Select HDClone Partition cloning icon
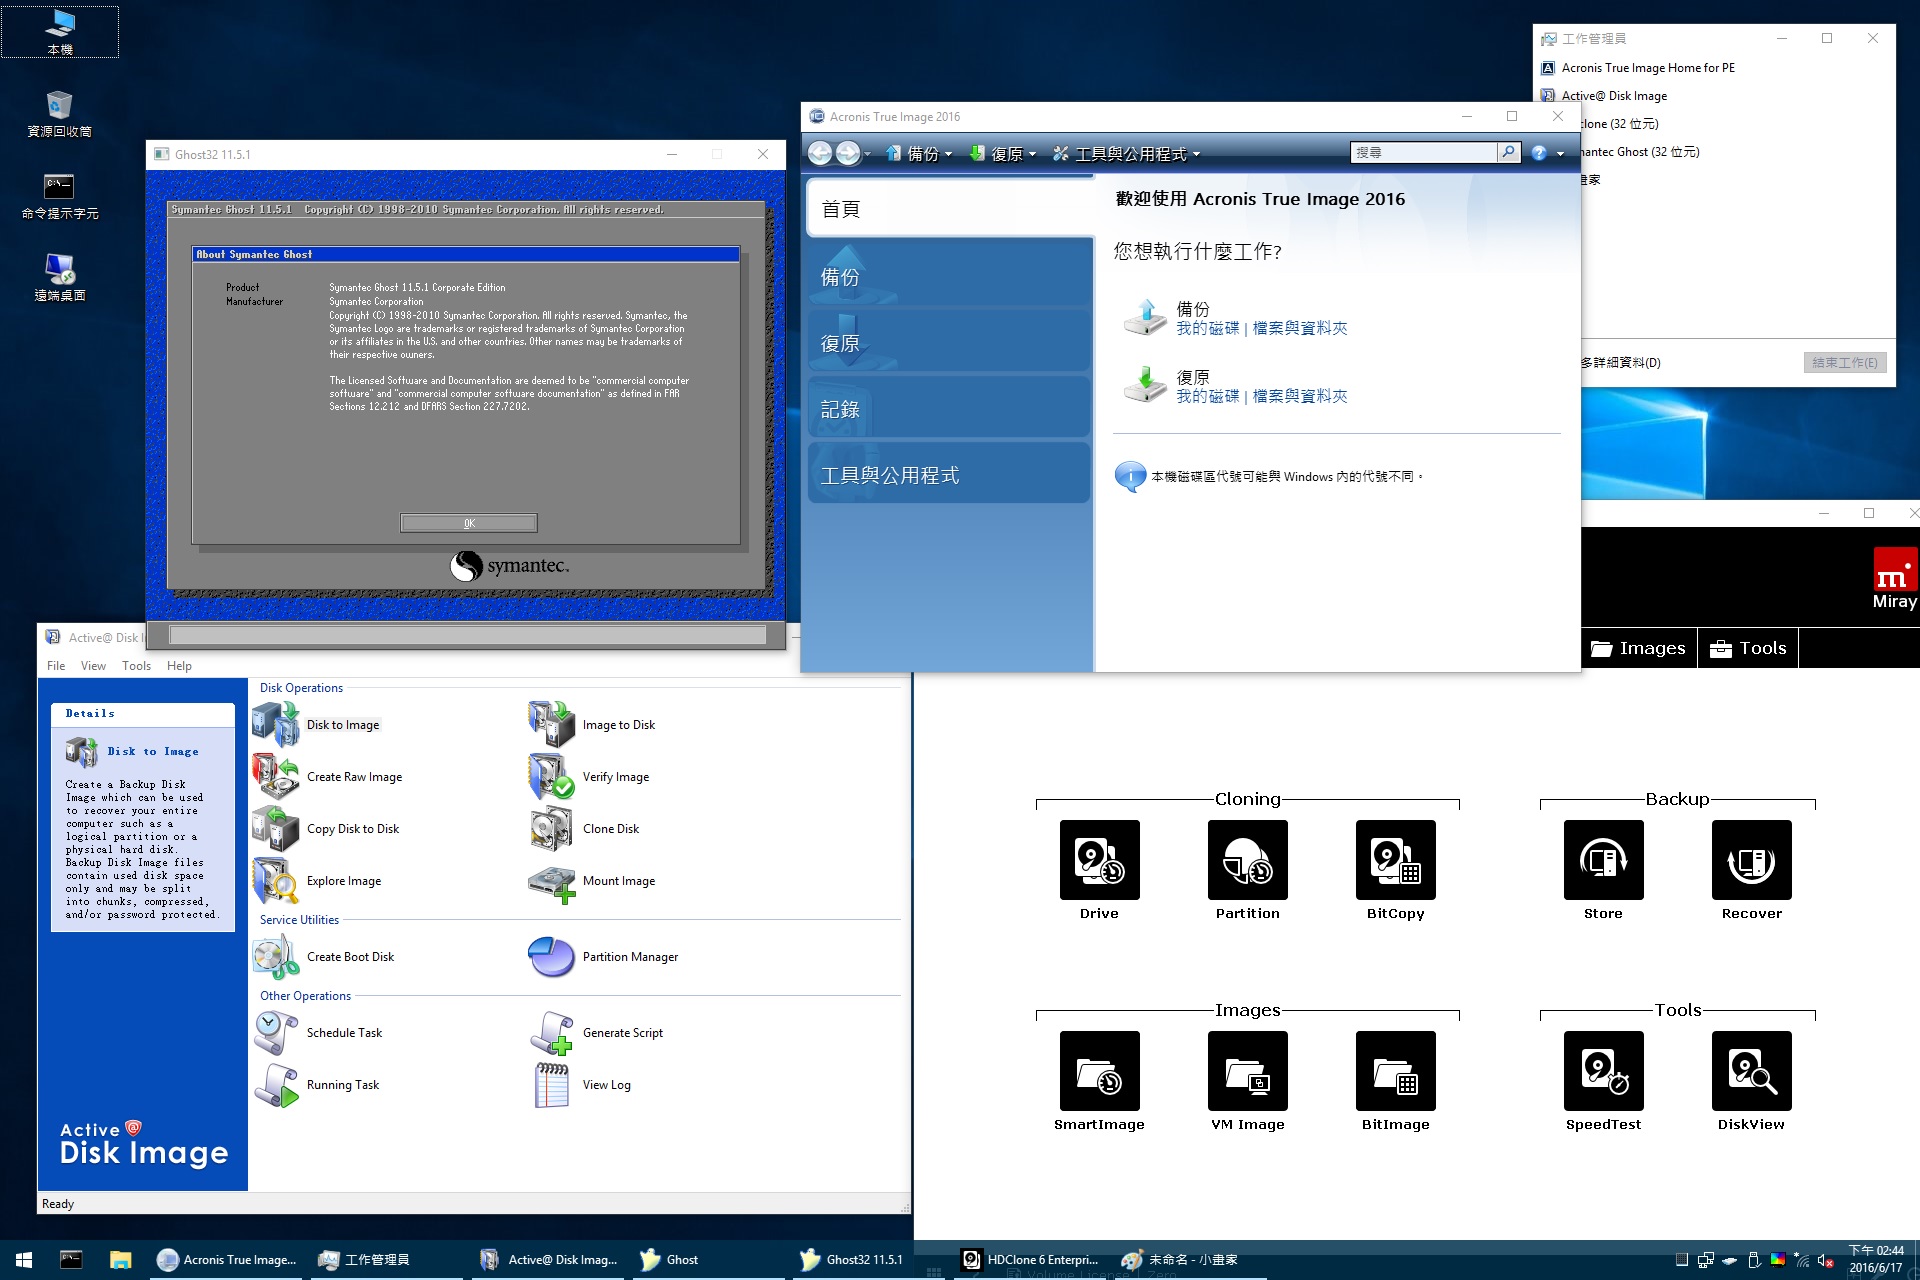 point(1248,860)
